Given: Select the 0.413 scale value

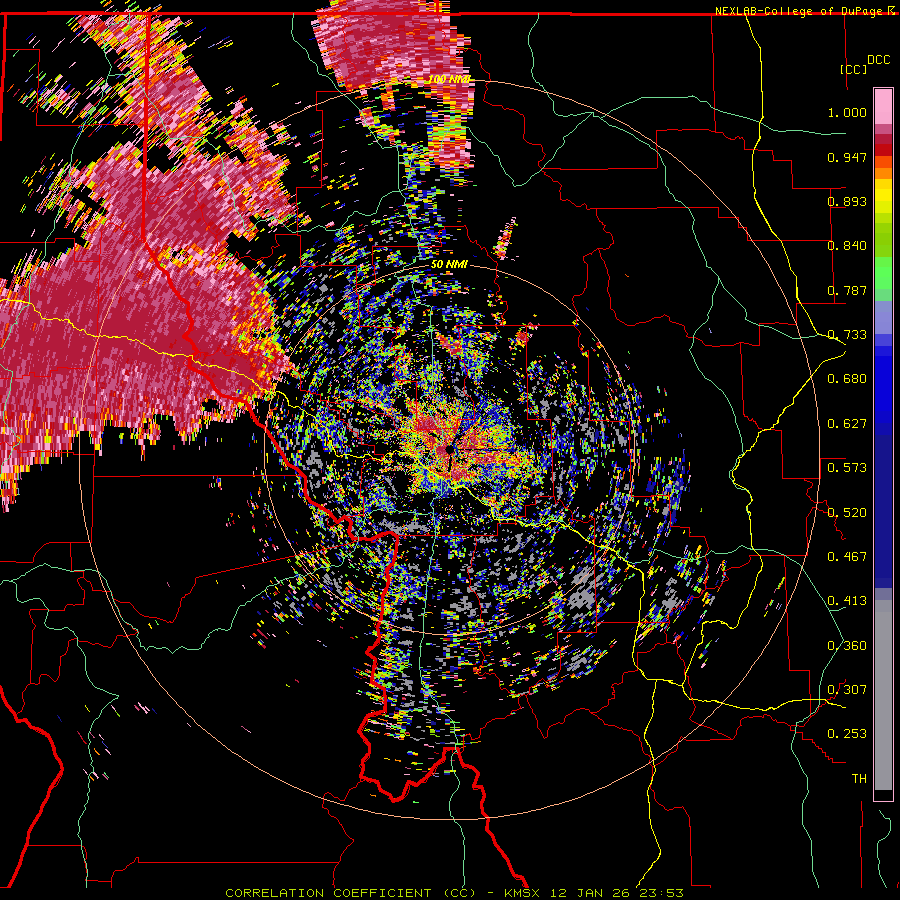Looking at the screenshot, I should [x=847, y=601].
